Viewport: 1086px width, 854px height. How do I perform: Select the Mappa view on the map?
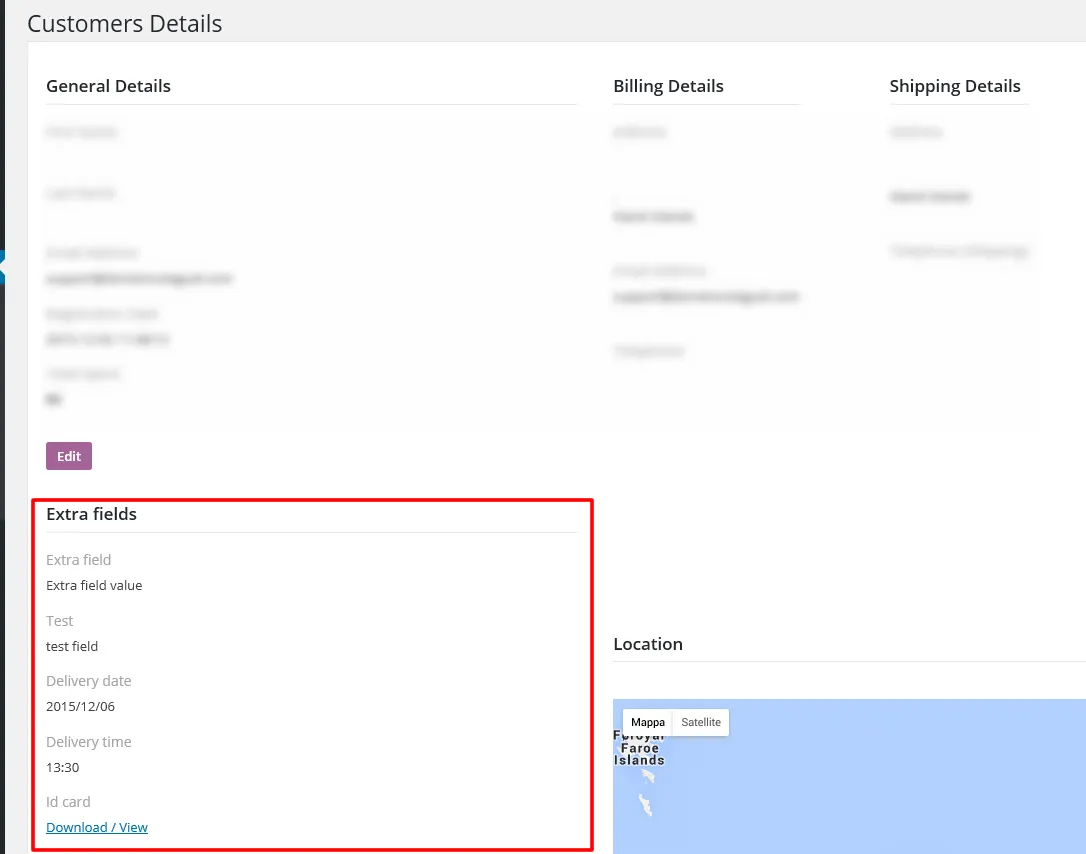pos(647,721)
